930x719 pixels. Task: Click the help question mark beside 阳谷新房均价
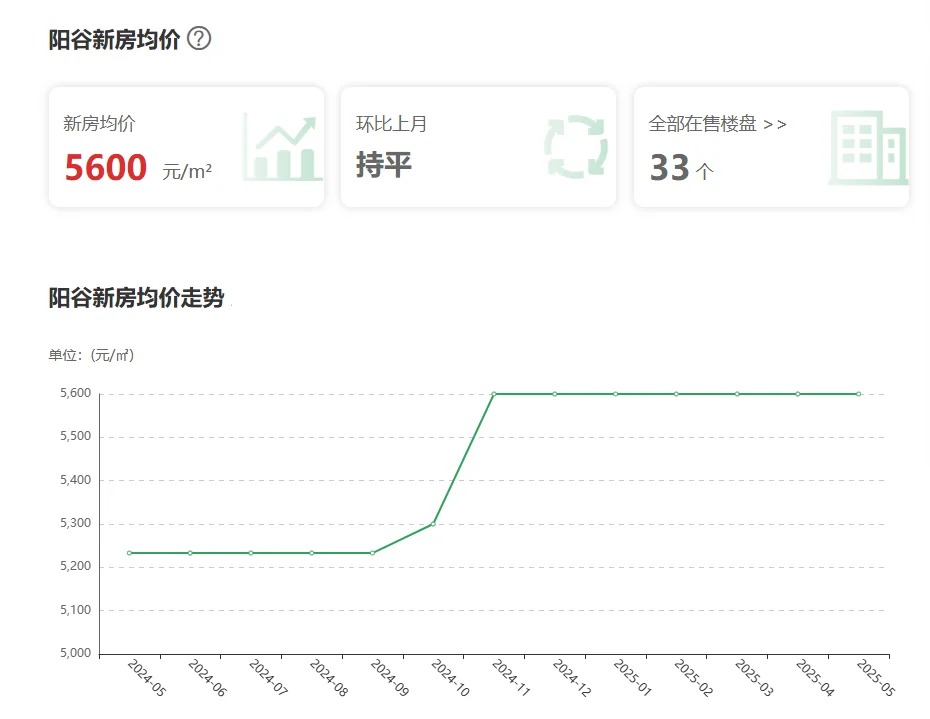coord(199,39)
